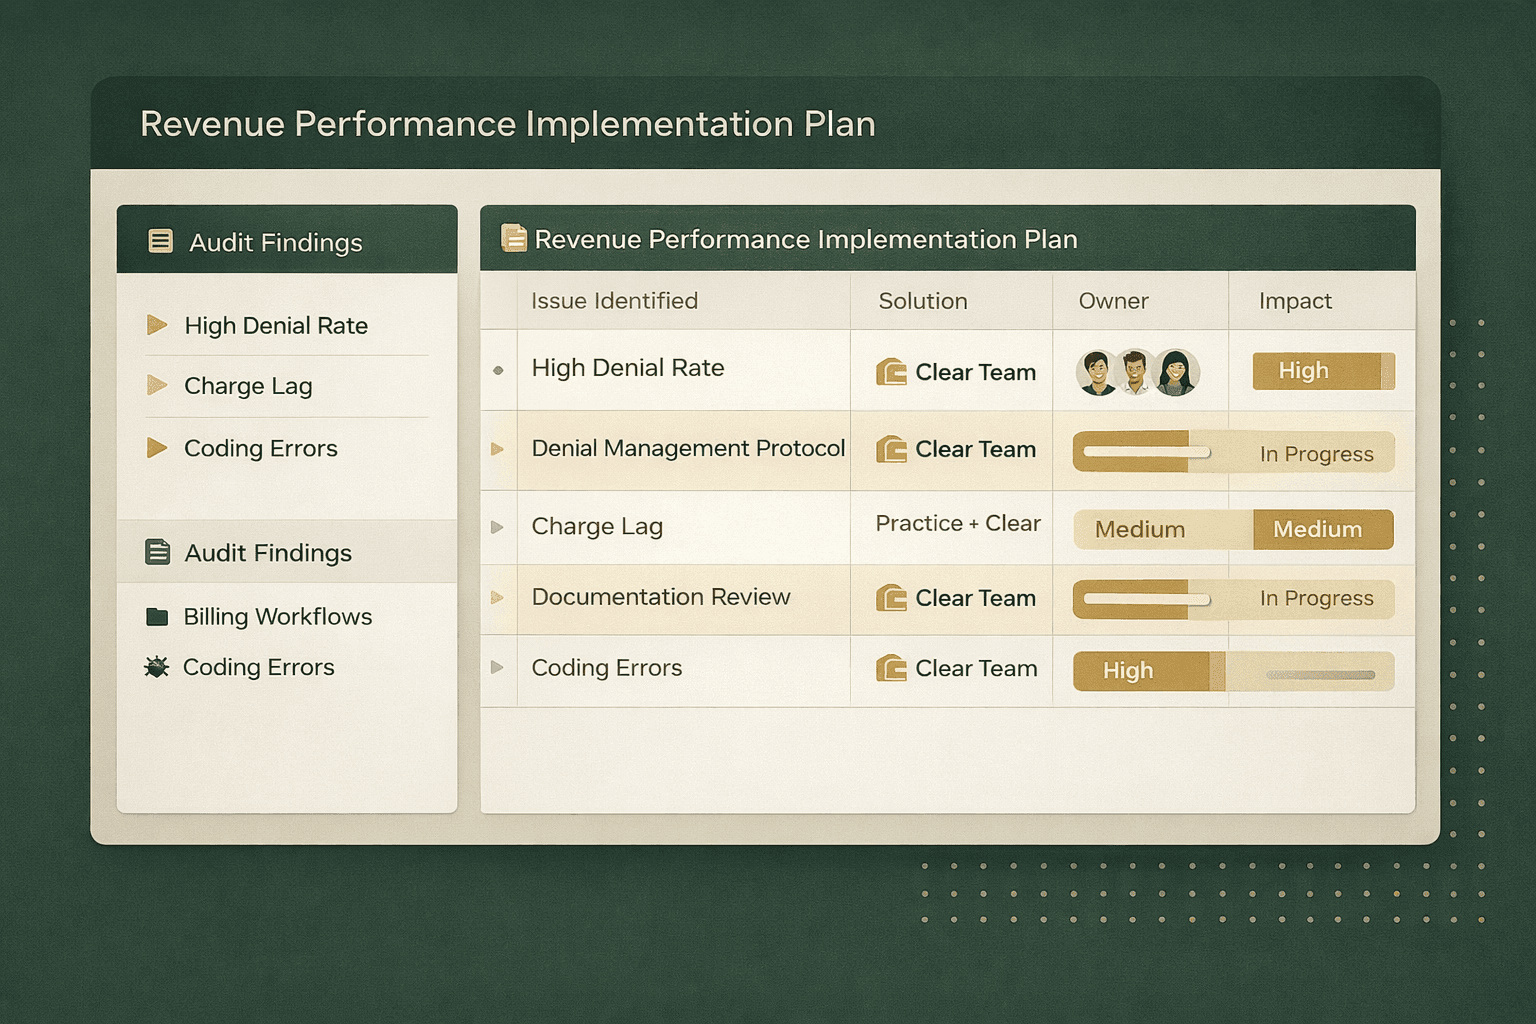
Task: Select the first owner avatar in High Denial Rate row
Action: (x=1097, y=373)
